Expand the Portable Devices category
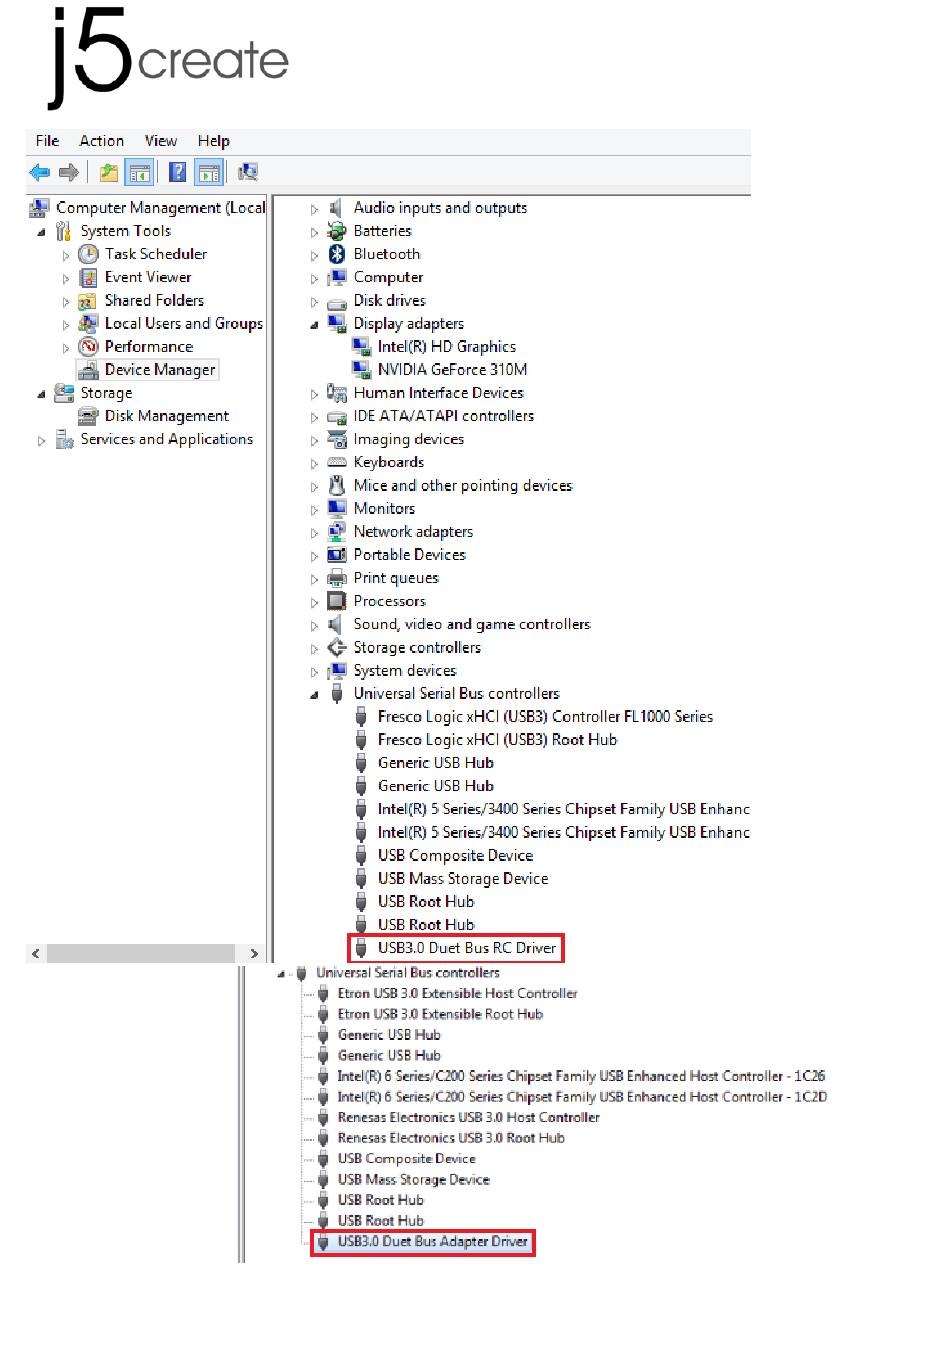 click(x=314, y=556)
